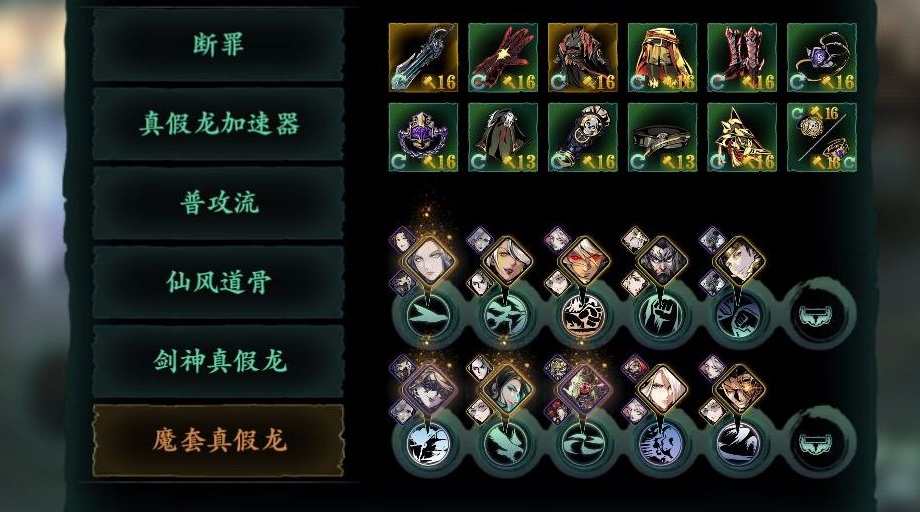Click the first empty skill slot
This screenshot has width=920, height=512.
click(820, 317)
